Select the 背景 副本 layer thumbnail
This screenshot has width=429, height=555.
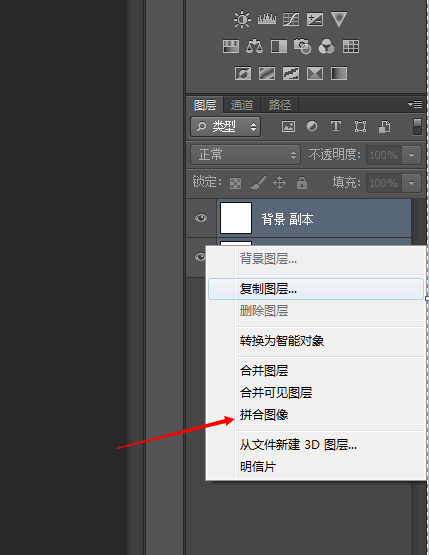pyautogui.click(x=236, y=218)
